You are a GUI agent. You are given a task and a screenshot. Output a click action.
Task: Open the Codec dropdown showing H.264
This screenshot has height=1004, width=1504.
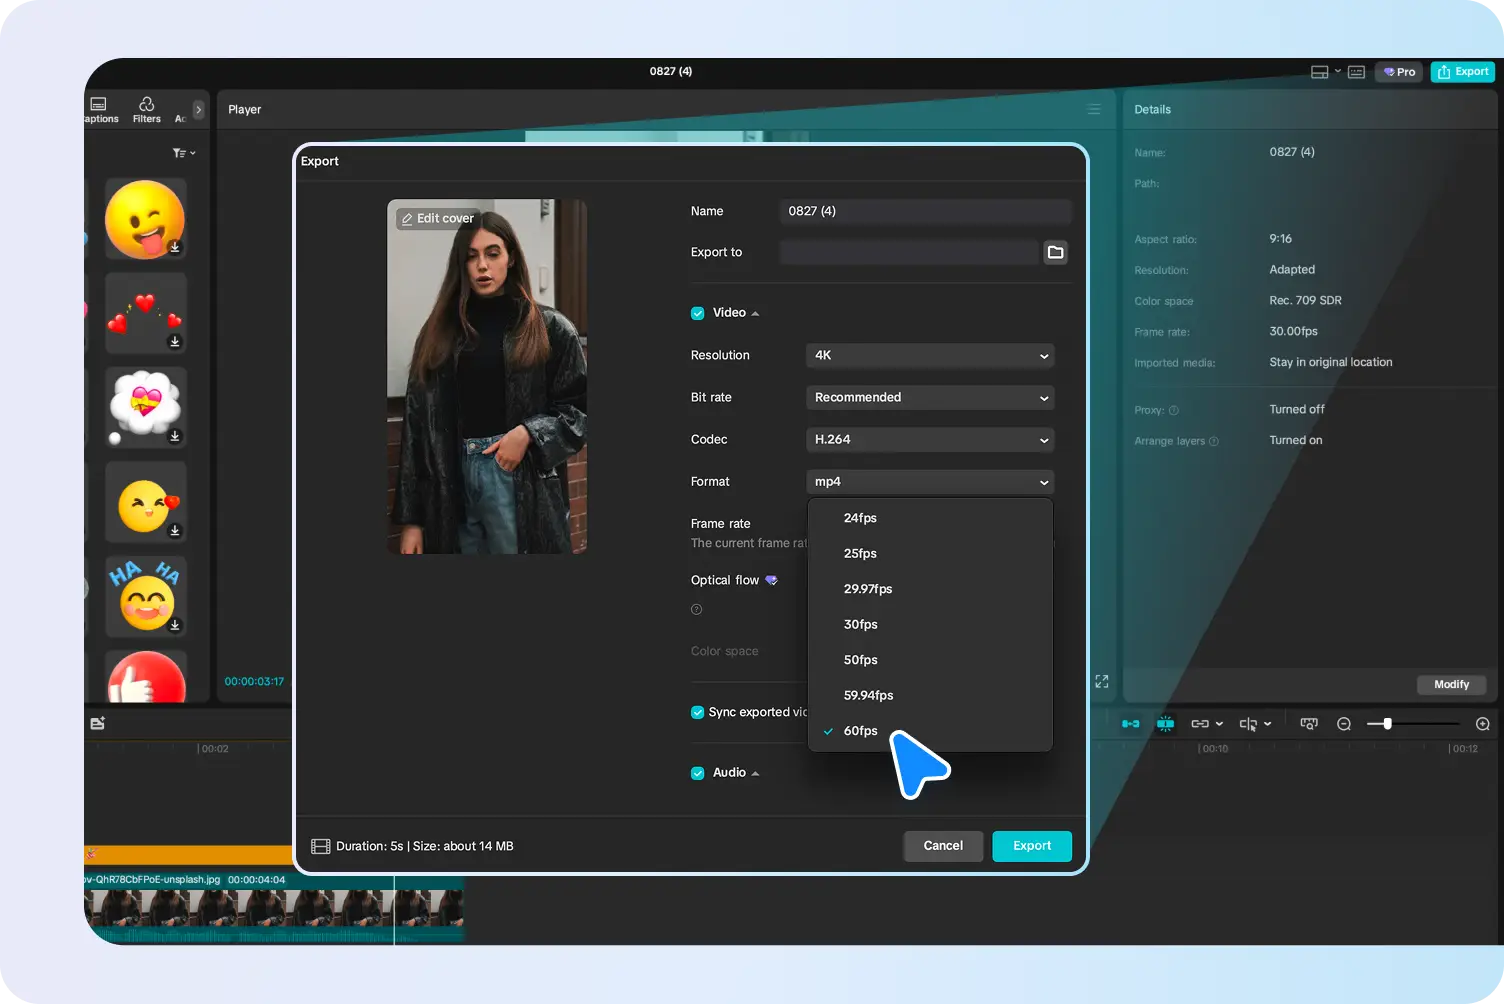pyautogui.click(x=929, y=440)
